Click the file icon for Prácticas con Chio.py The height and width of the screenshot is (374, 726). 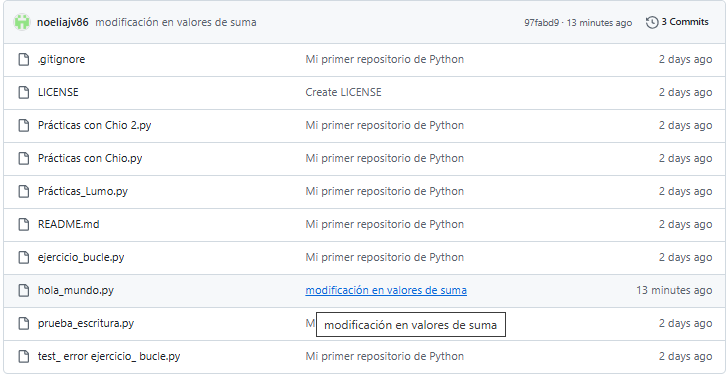point(24,158)
